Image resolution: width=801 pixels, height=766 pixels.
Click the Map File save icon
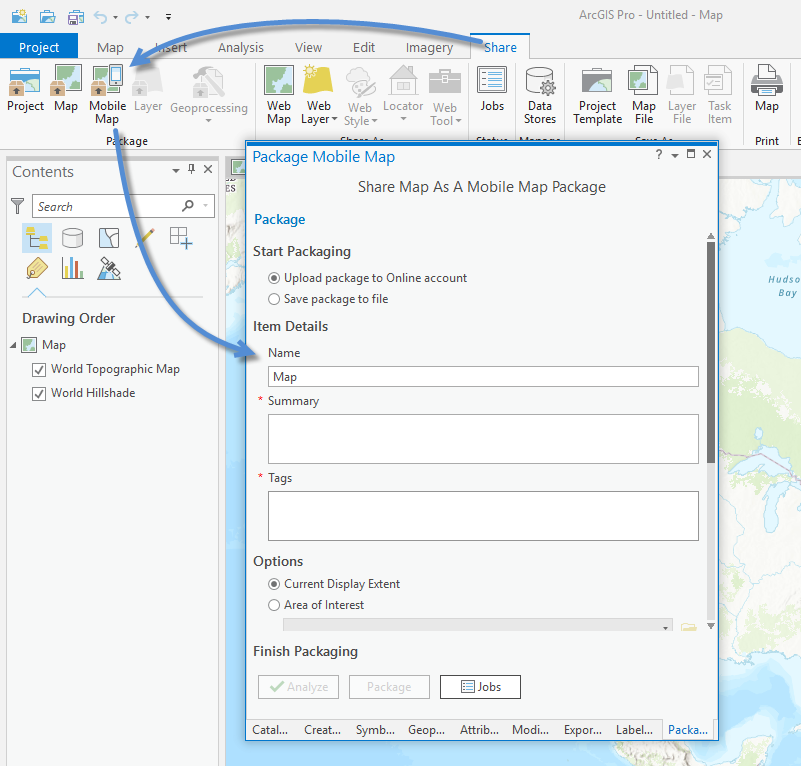click(x=643, y=80)
